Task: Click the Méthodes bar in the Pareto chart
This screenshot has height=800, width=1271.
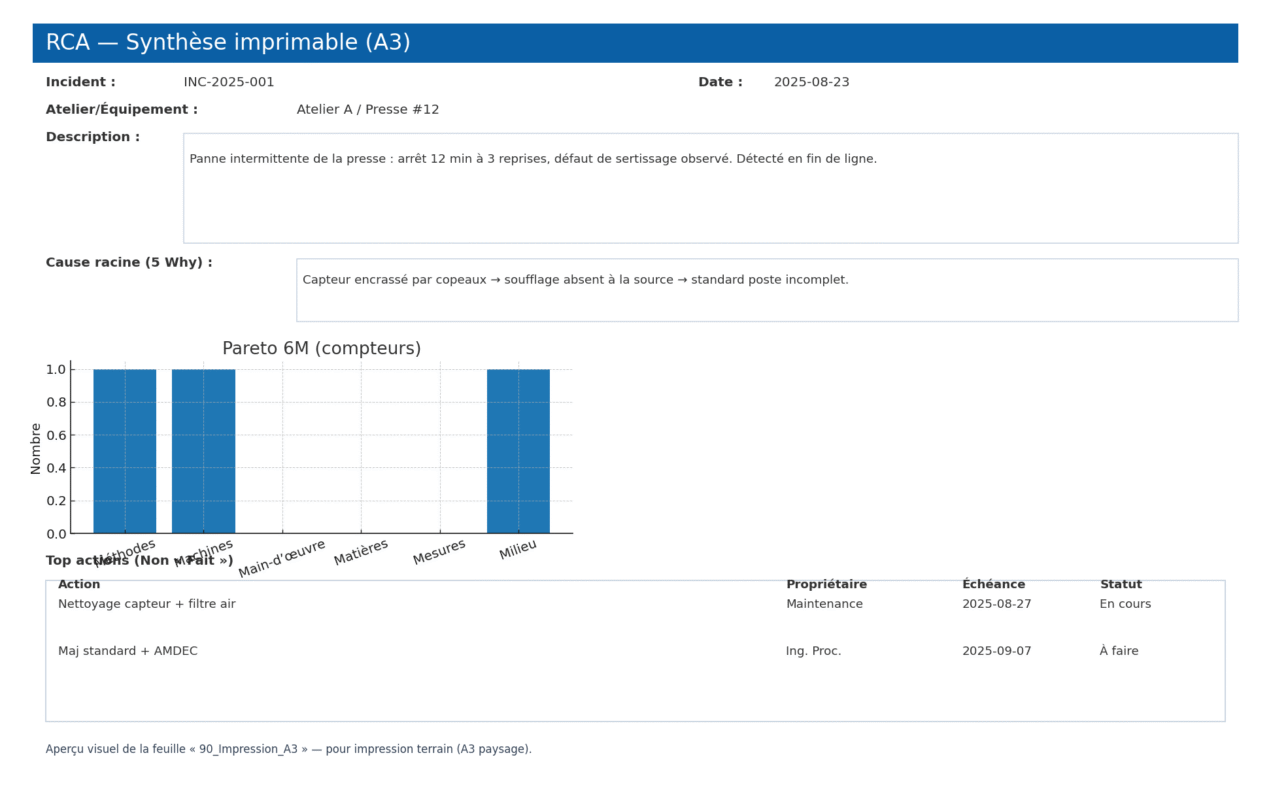Action: click(x=125, y=451)
